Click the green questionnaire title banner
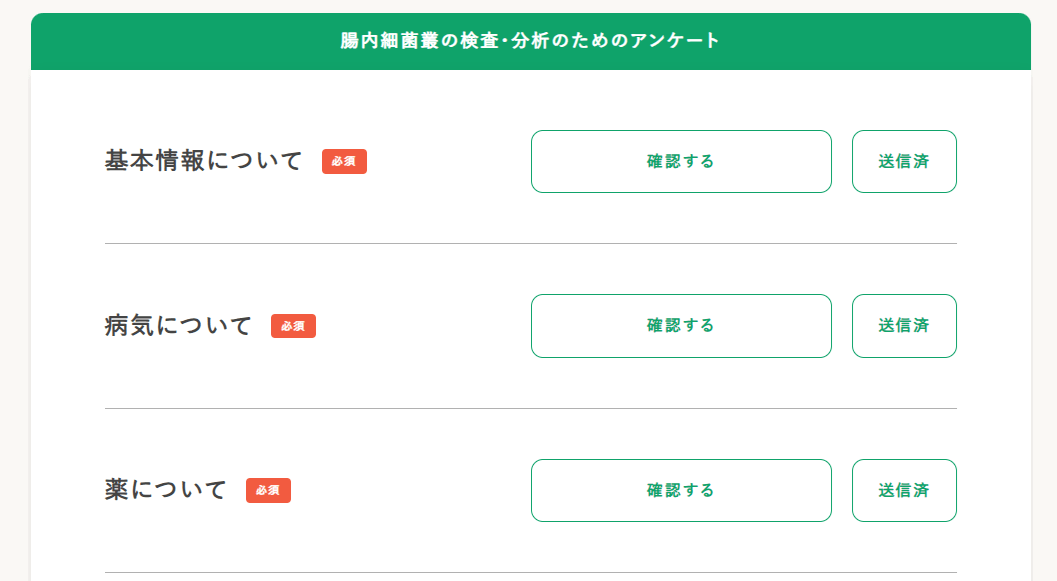Viewport: 1057px width, 581px height. [528, 41]
